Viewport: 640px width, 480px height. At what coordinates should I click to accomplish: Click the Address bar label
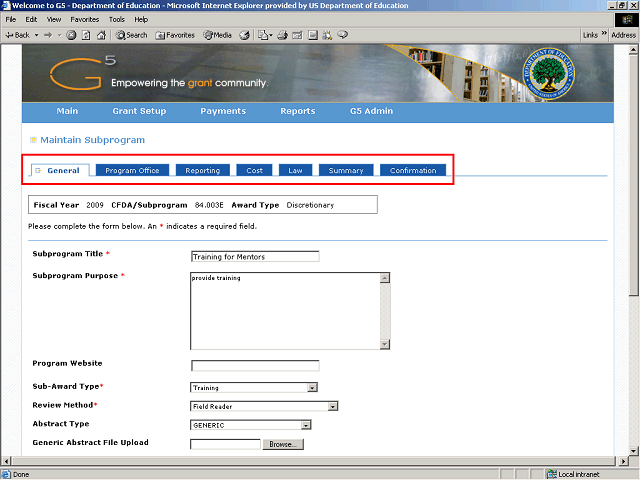click(x=623, y=35)
